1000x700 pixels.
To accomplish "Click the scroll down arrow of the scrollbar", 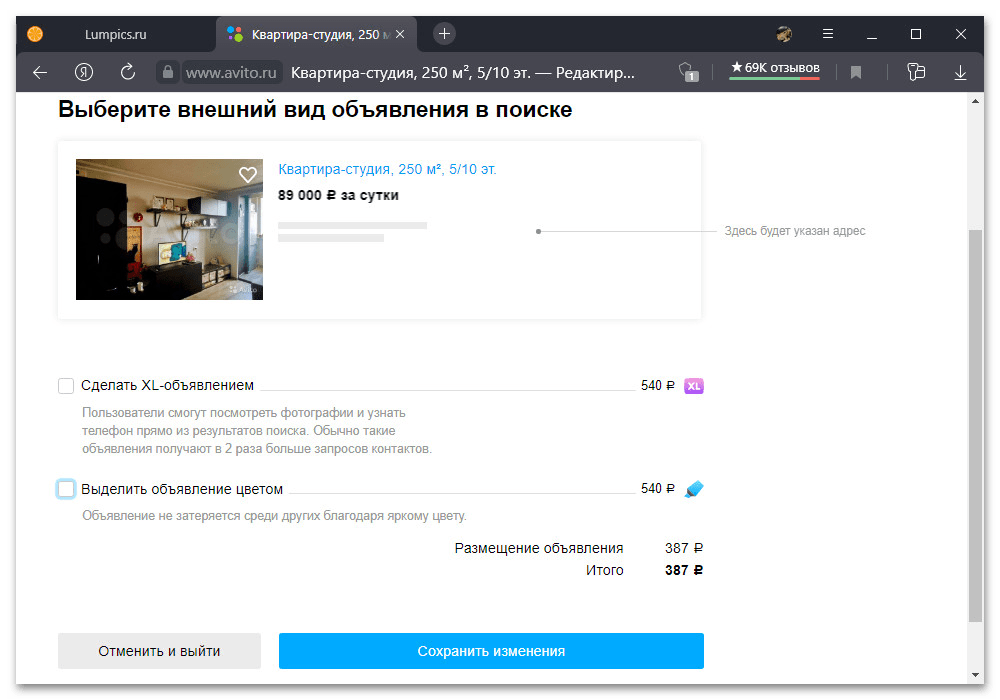I will coord(975,674).
